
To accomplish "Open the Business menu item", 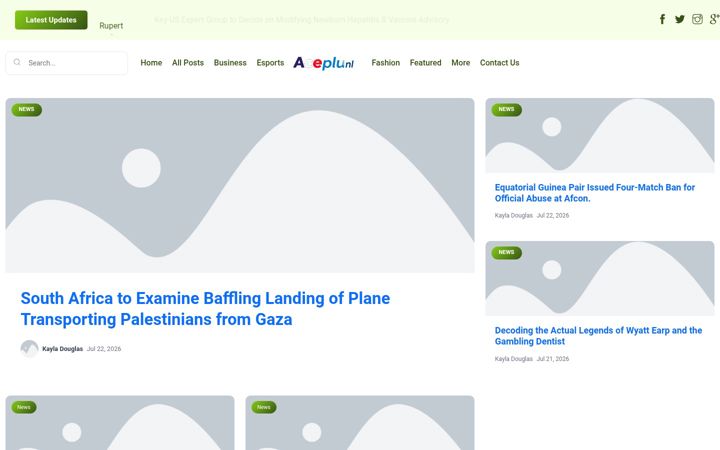I will [x=230, y=63].
